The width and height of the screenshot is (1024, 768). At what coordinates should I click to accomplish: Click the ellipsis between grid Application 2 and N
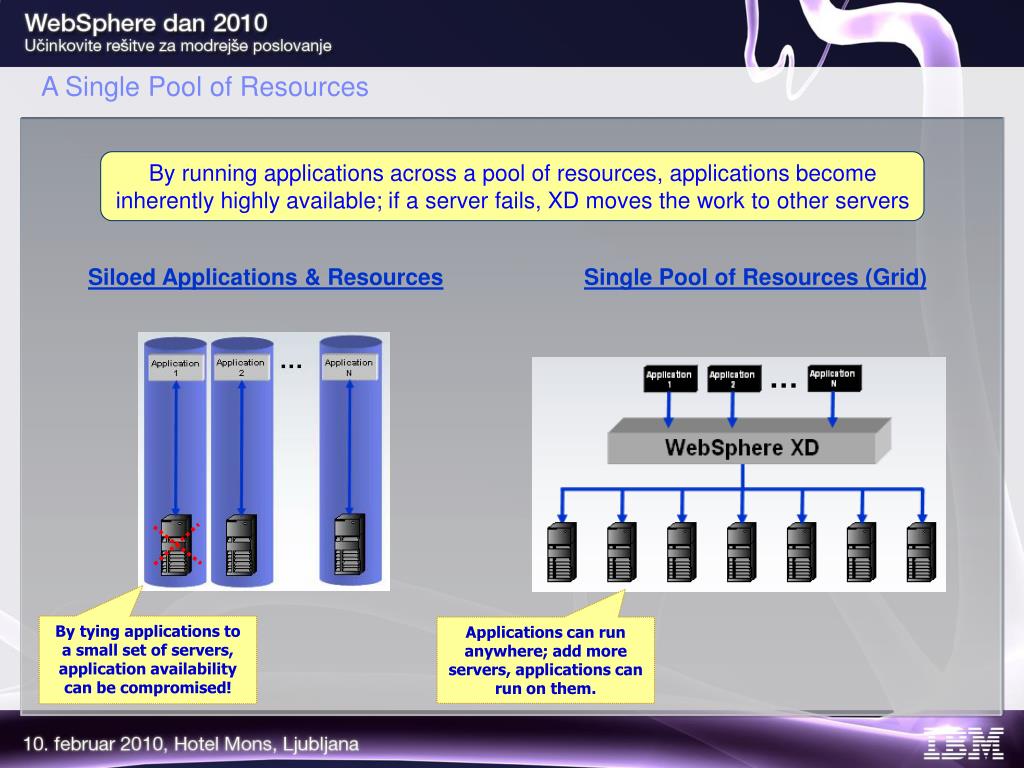[784, 385]
